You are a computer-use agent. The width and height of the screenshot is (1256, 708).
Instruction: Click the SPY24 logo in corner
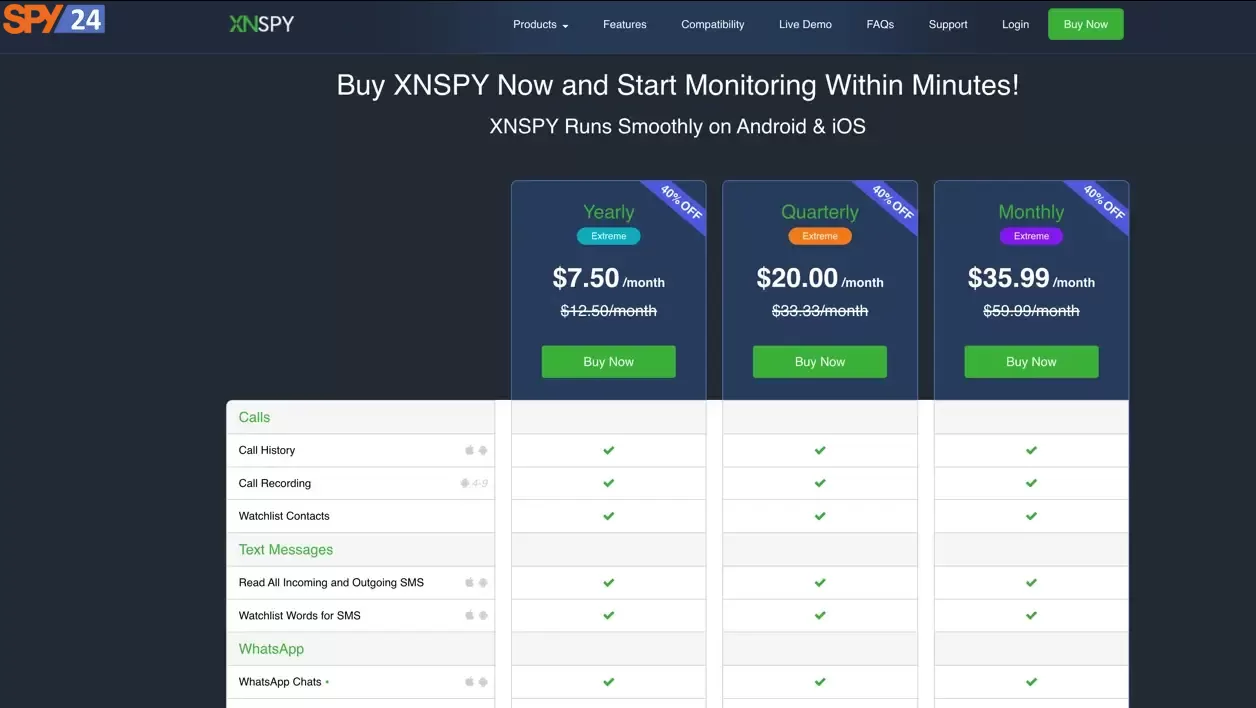coord(54,18)
